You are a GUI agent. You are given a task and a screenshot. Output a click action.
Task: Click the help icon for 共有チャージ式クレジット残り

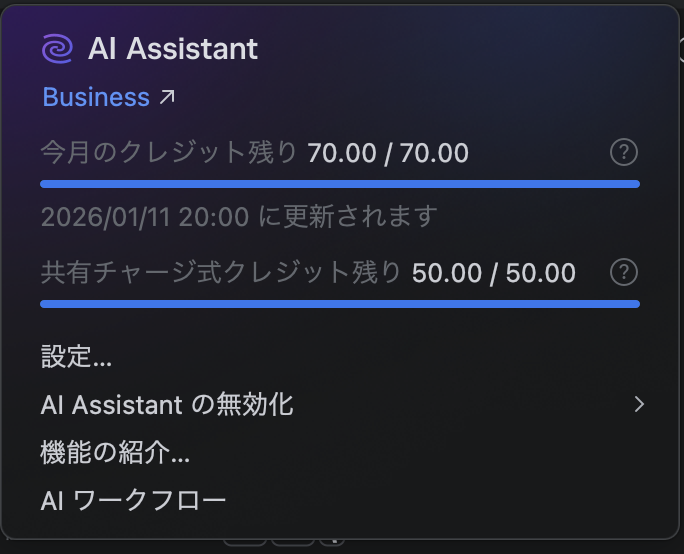(624, 272)
